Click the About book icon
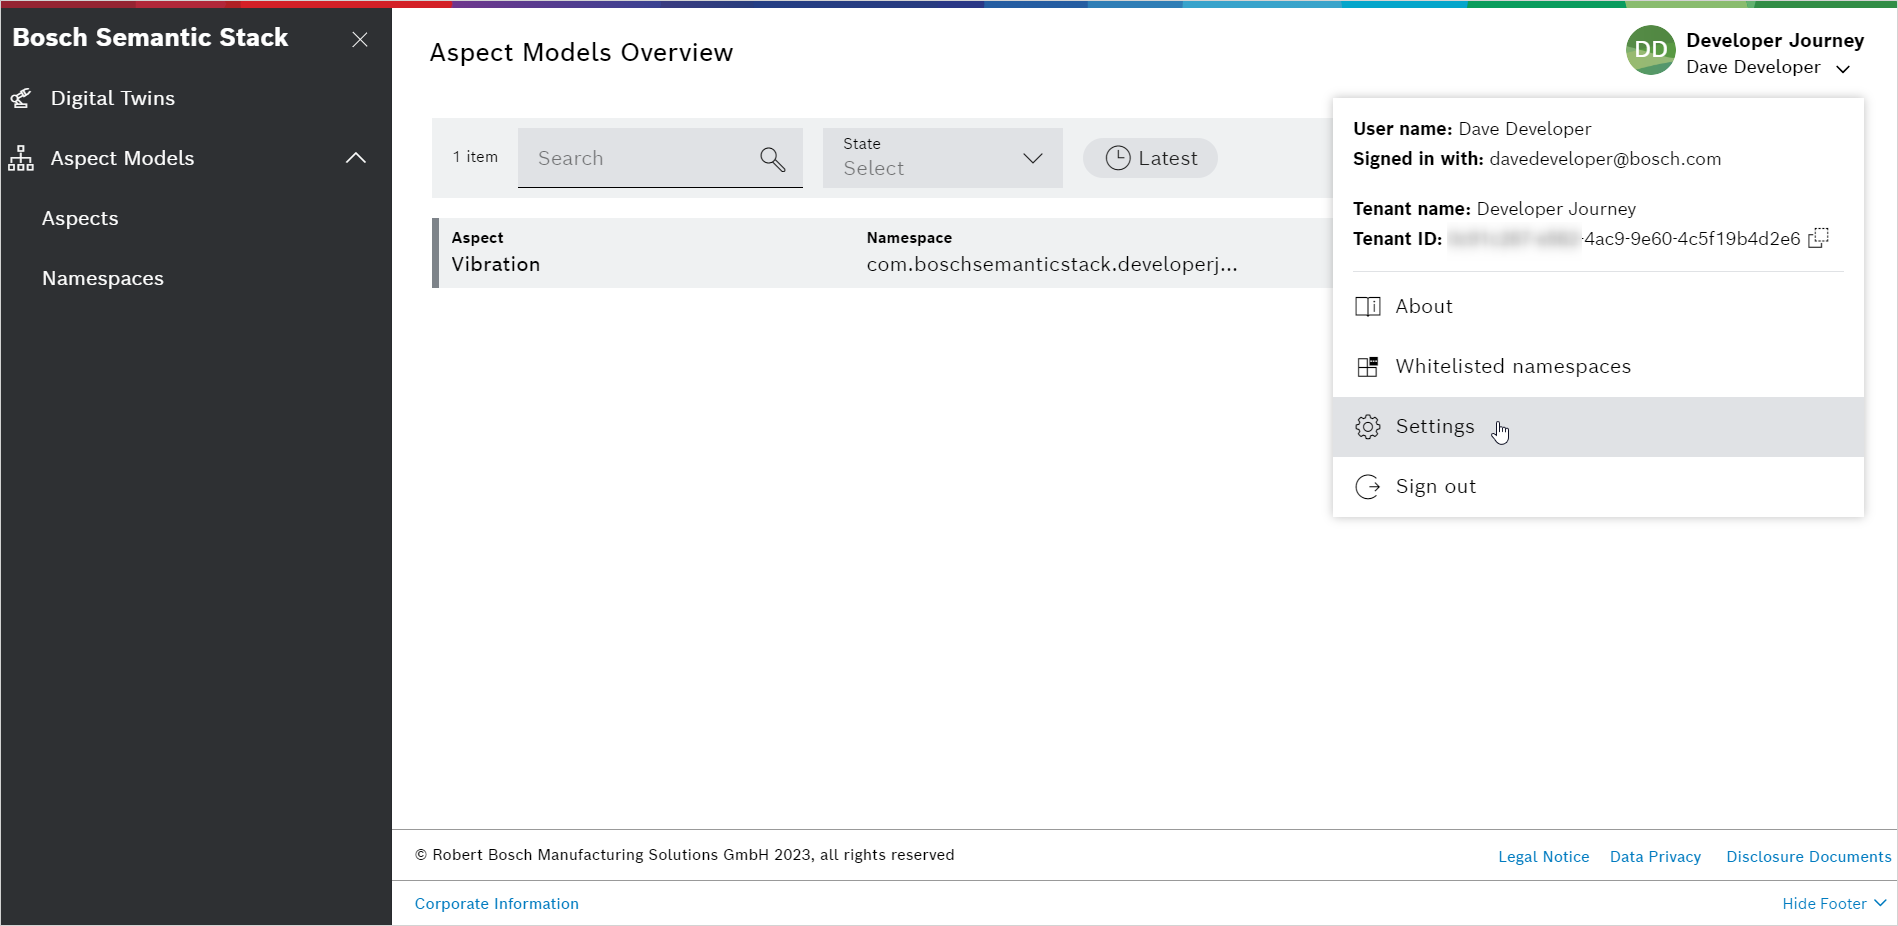The height and width of the screenshot is (926, 1898). click(1367, 307)
